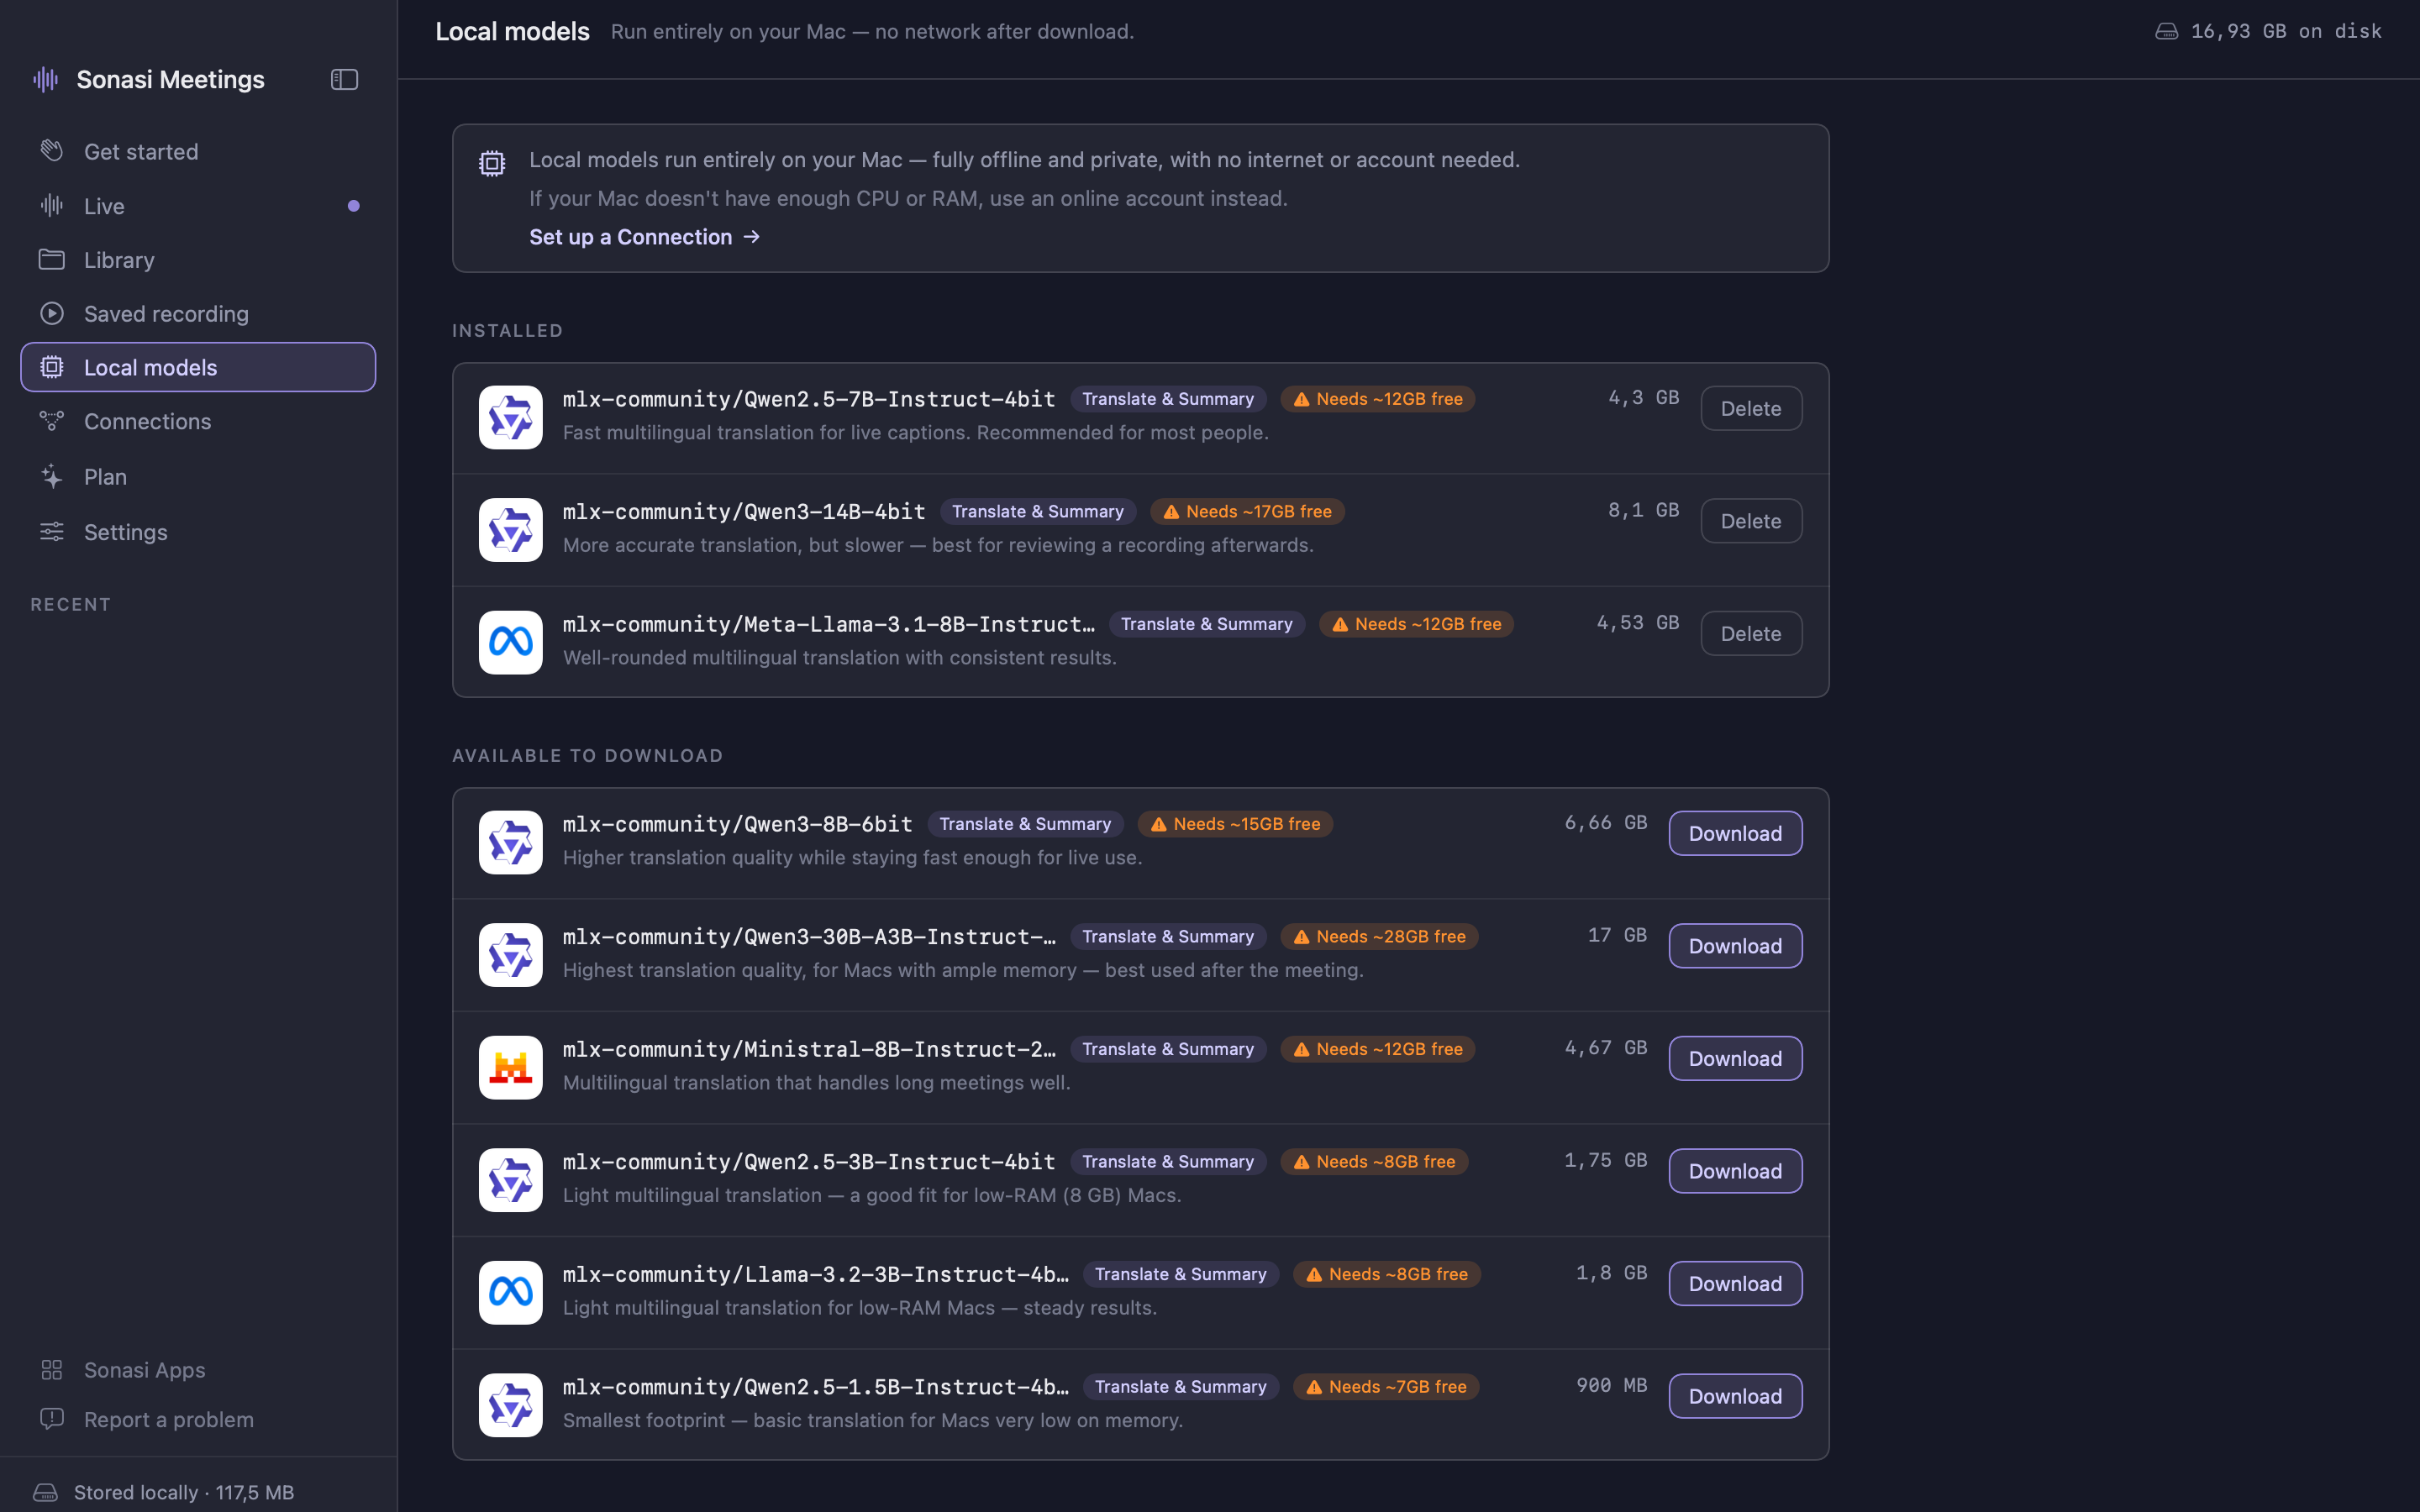Click the mlx-community/Qwen3-14B-4bit model name
This screenshot has width=2420, height=1512.
point(744,512)
